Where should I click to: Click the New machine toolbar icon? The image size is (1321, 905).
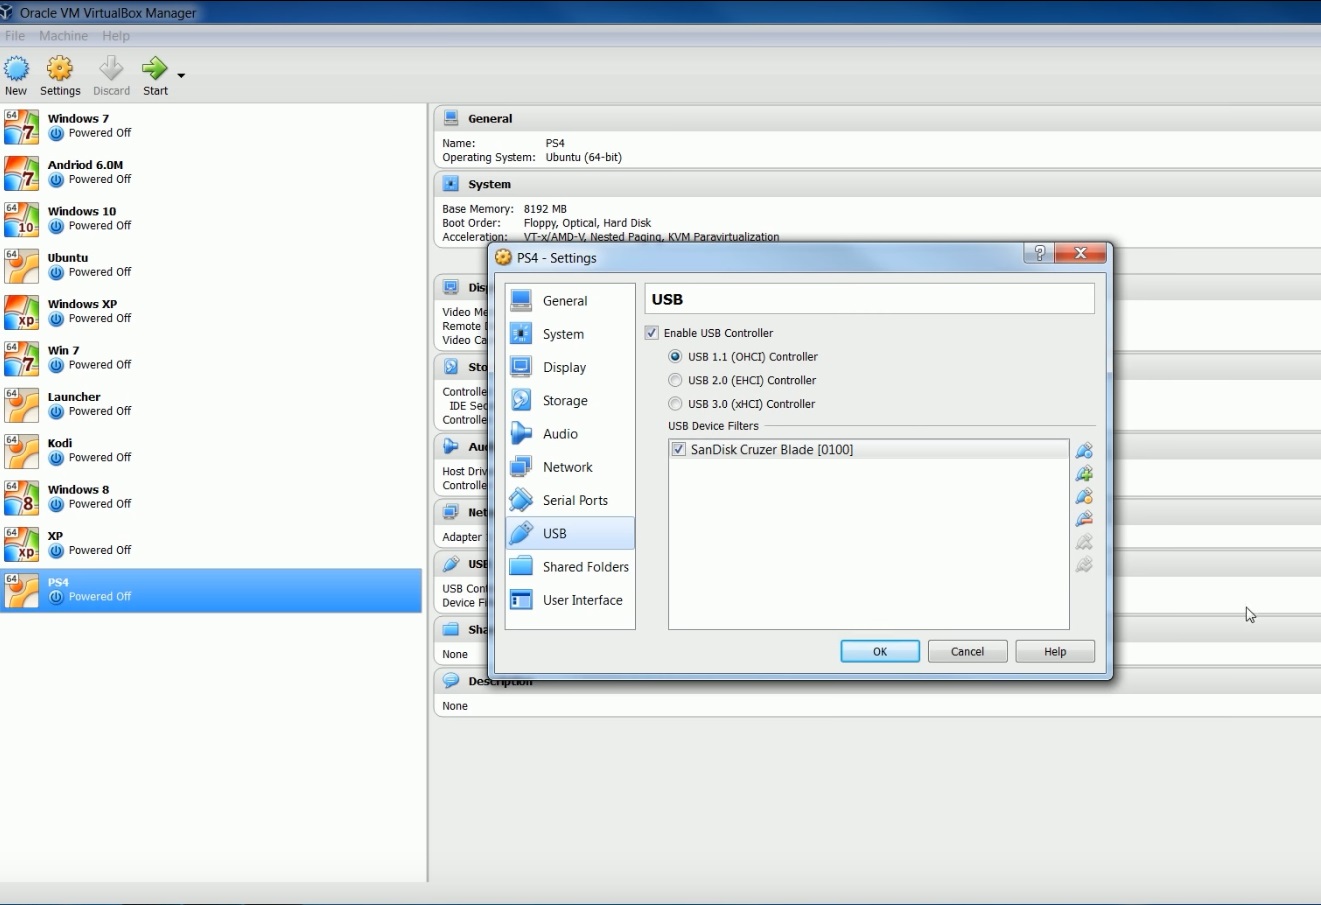[x=16, y=69]
